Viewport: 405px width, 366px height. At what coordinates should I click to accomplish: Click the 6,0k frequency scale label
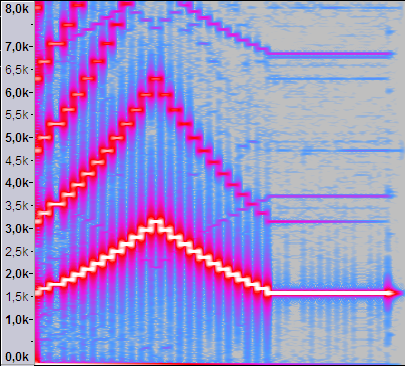17,92
